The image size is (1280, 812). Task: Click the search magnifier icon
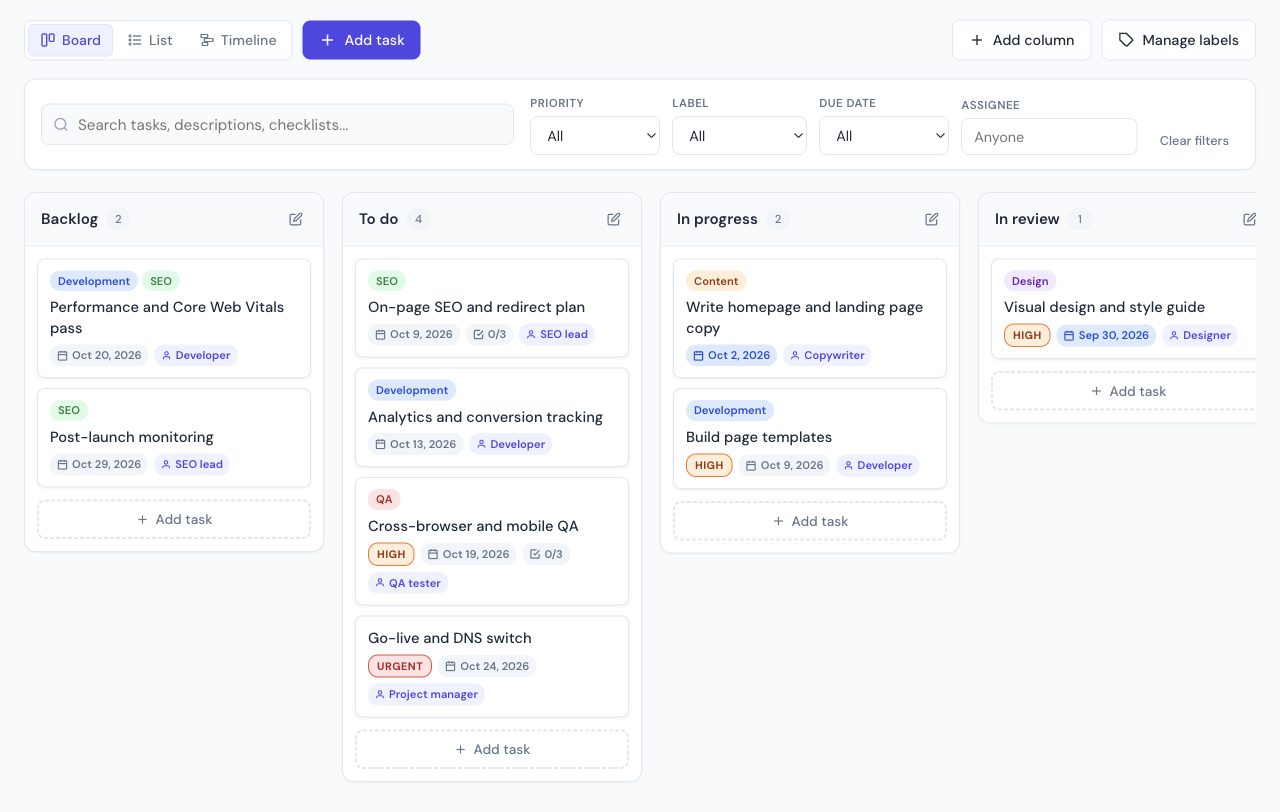click(x=61, y=125)
